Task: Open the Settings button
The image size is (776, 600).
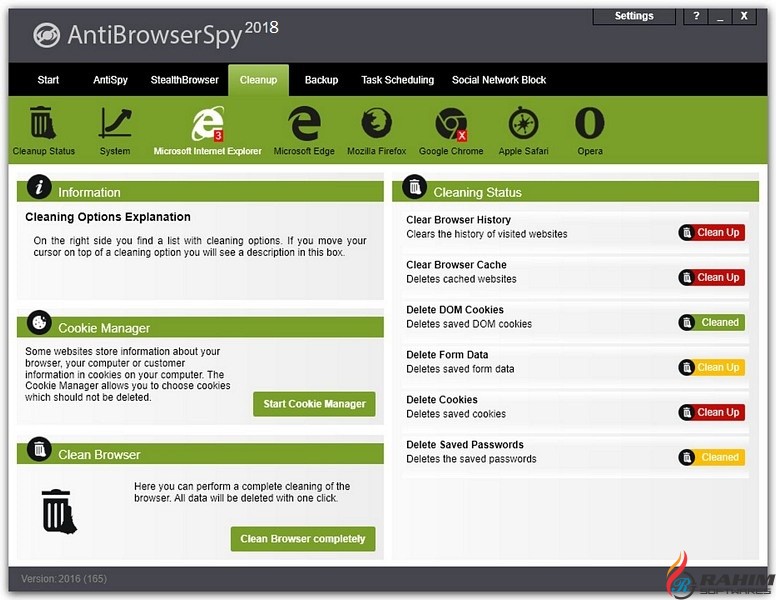Action: tap(634, 16)
